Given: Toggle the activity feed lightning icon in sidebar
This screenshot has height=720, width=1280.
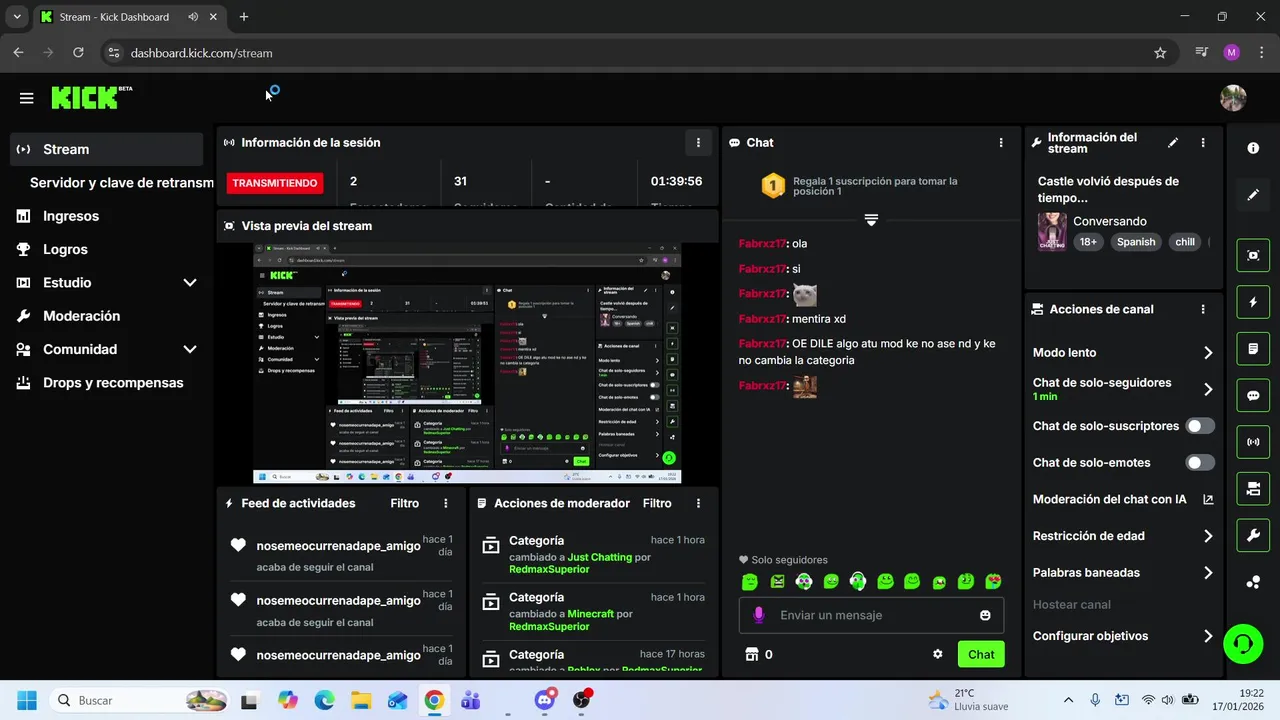Looking at the screenshot, I should click(x=1253, y=302).
